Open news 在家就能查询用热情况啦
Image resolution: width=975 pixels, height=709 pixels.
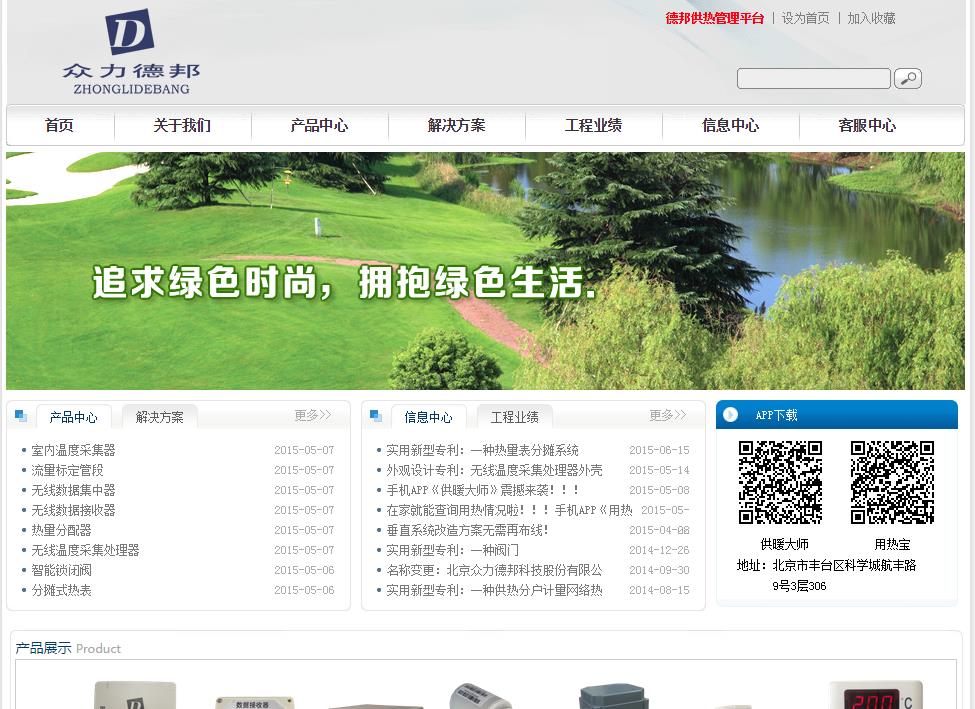point(509,510)
